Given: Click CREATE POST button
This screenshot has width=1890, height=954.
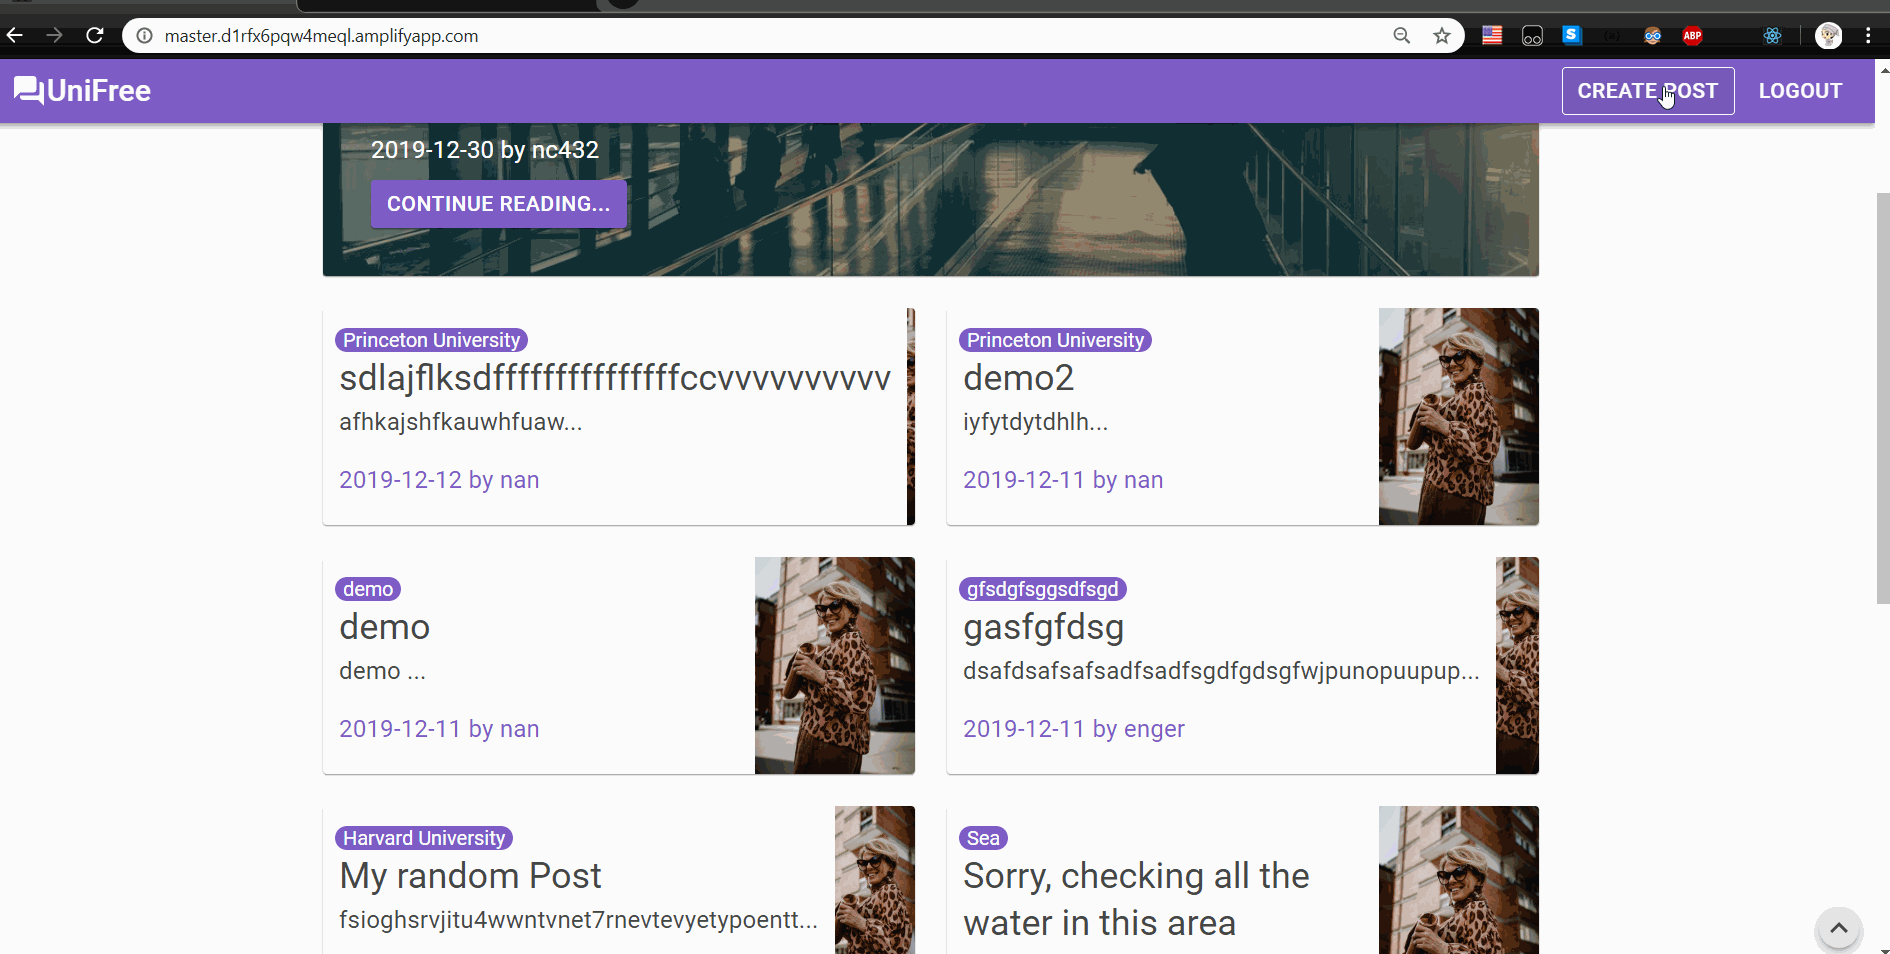Looking at the screenshot, I should [x=1648, y=91].
